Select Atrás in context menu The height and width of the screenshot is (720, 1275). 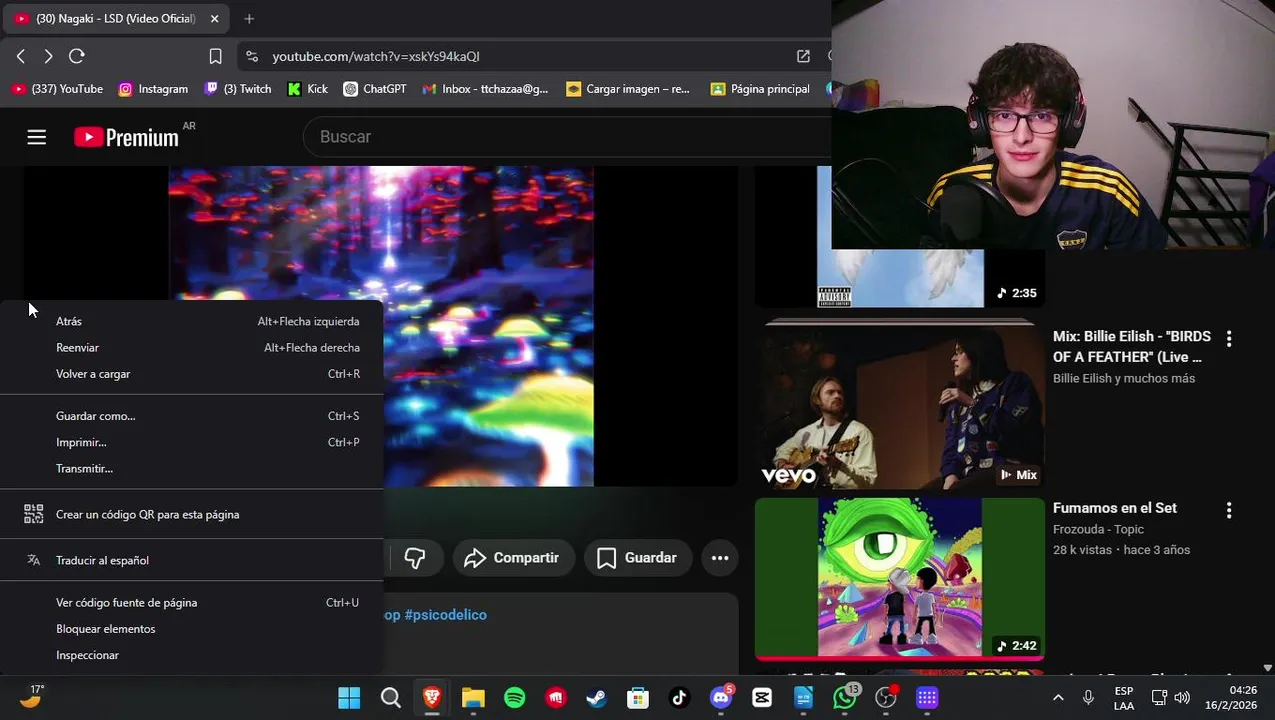192,321
